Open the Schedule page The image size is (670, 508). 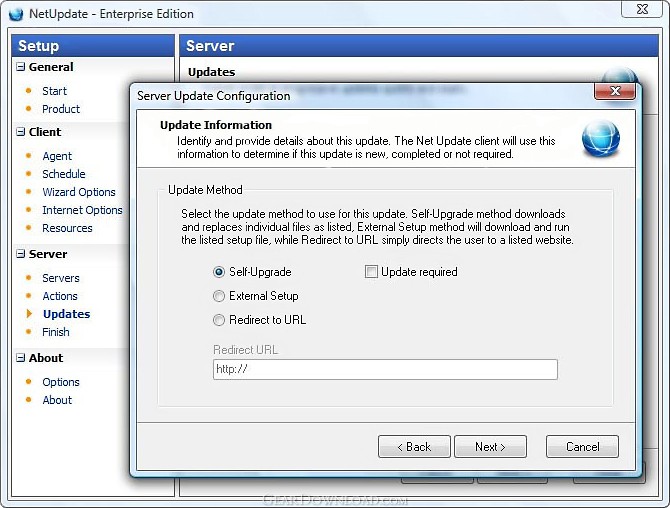pyautogui.click(x=64, y=174)
